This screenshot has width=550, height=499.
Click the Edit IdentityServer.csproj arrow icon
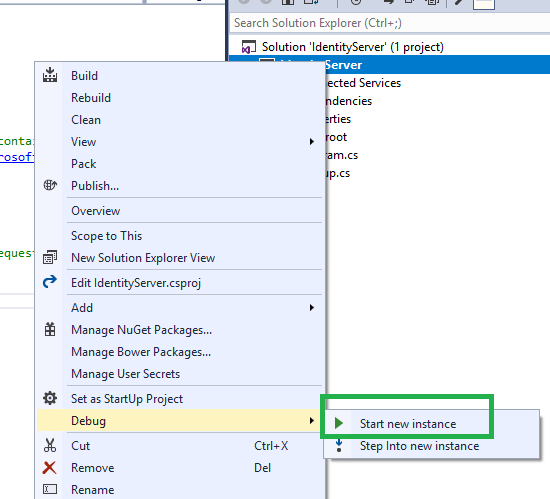pos(50,282)
